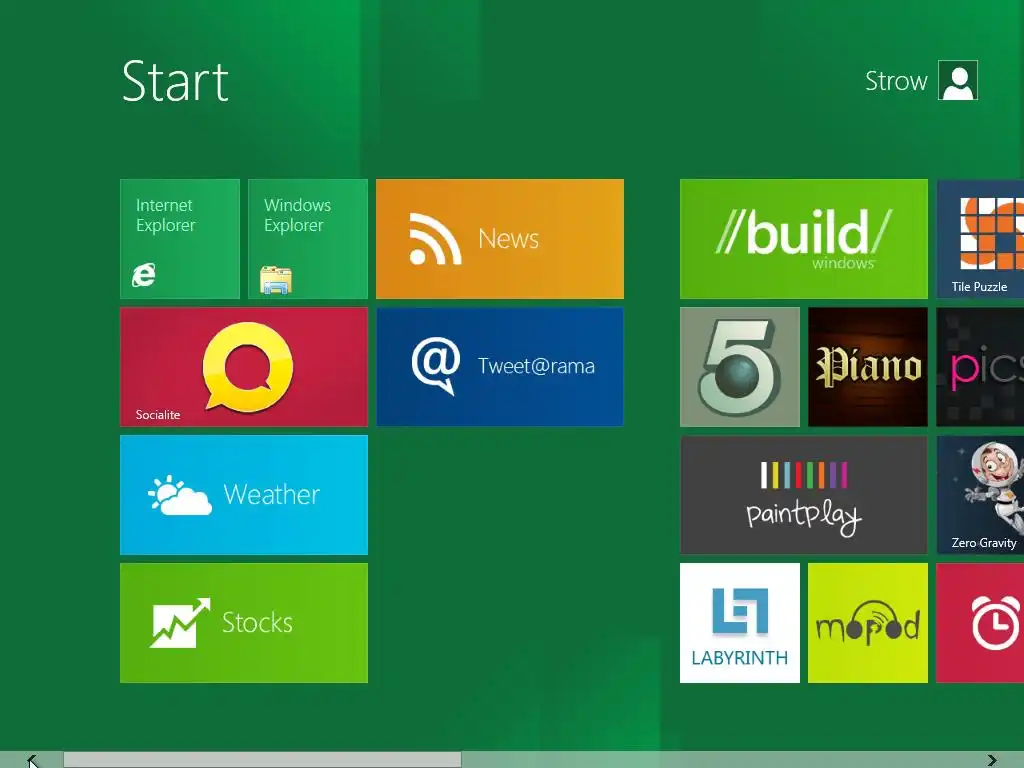The height and width of the screenshot is (768, 1024).
Task: Open the alarm clock tile
Action: 980,623
